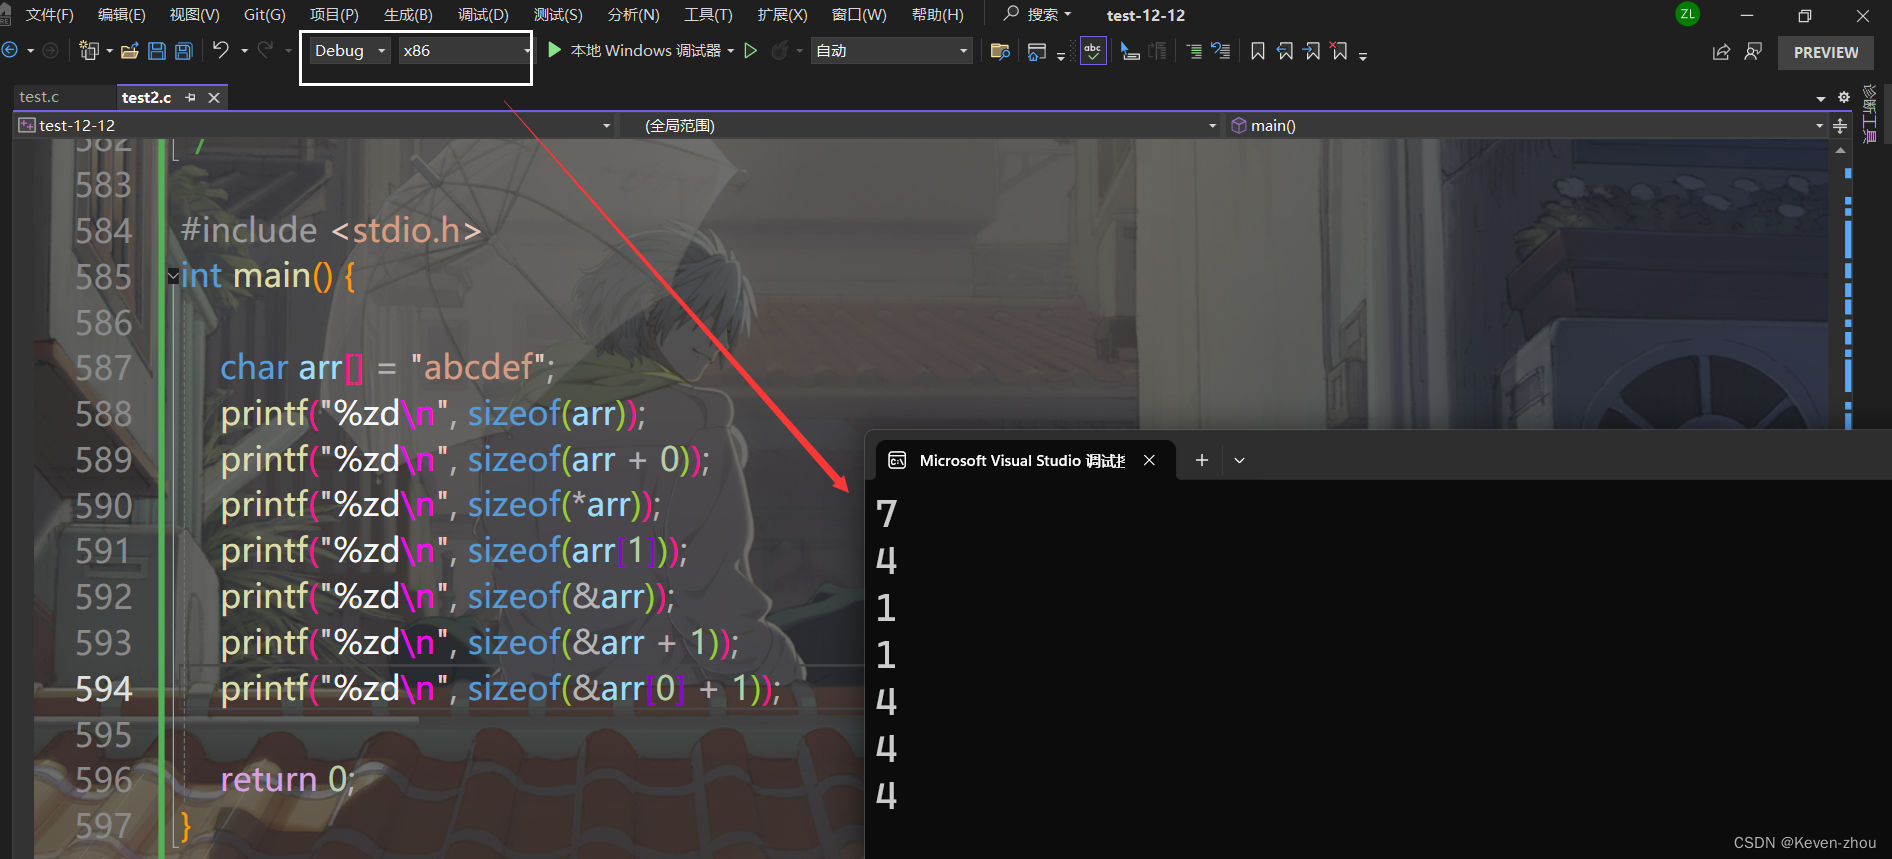Toggle the abc spell checker icon
1892x859 pixels.
click(x=1093, y=50)
